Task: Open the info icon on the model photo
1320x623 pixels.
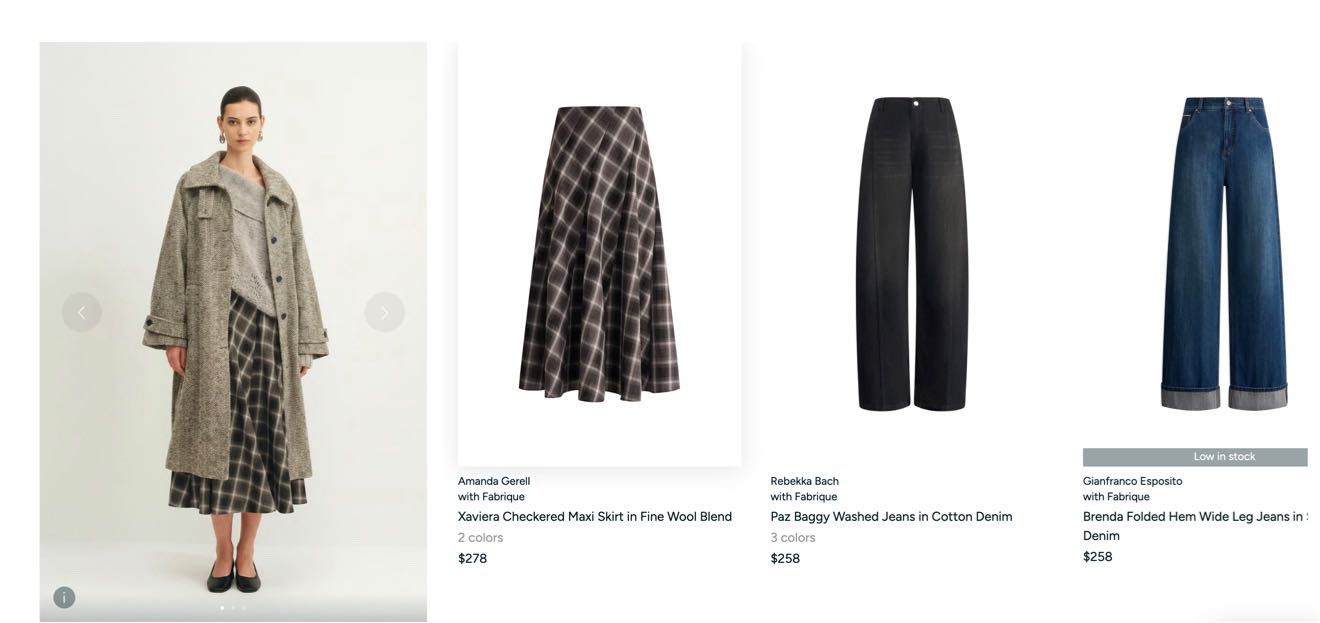Action: 64,598
